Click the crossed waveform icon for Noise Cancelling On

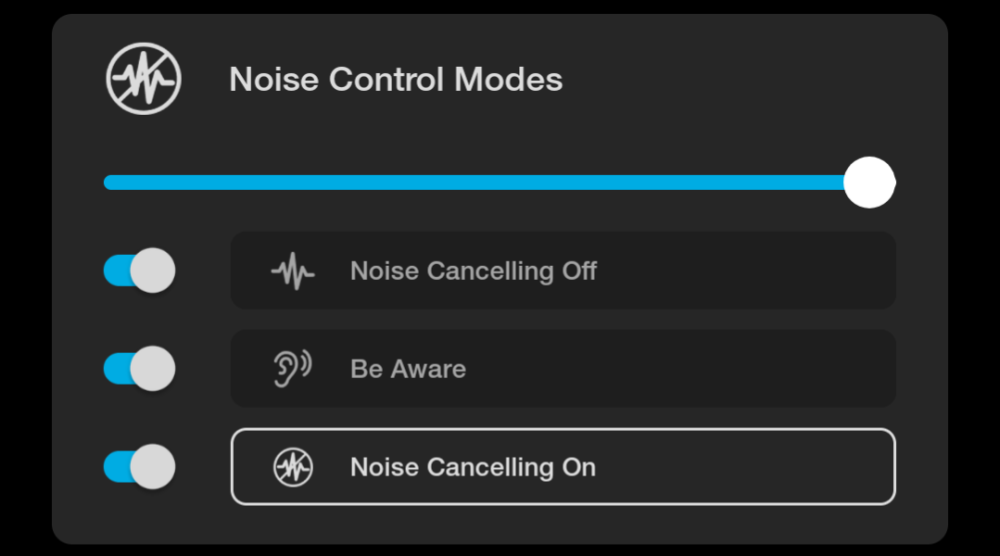[x=293, y=467]
